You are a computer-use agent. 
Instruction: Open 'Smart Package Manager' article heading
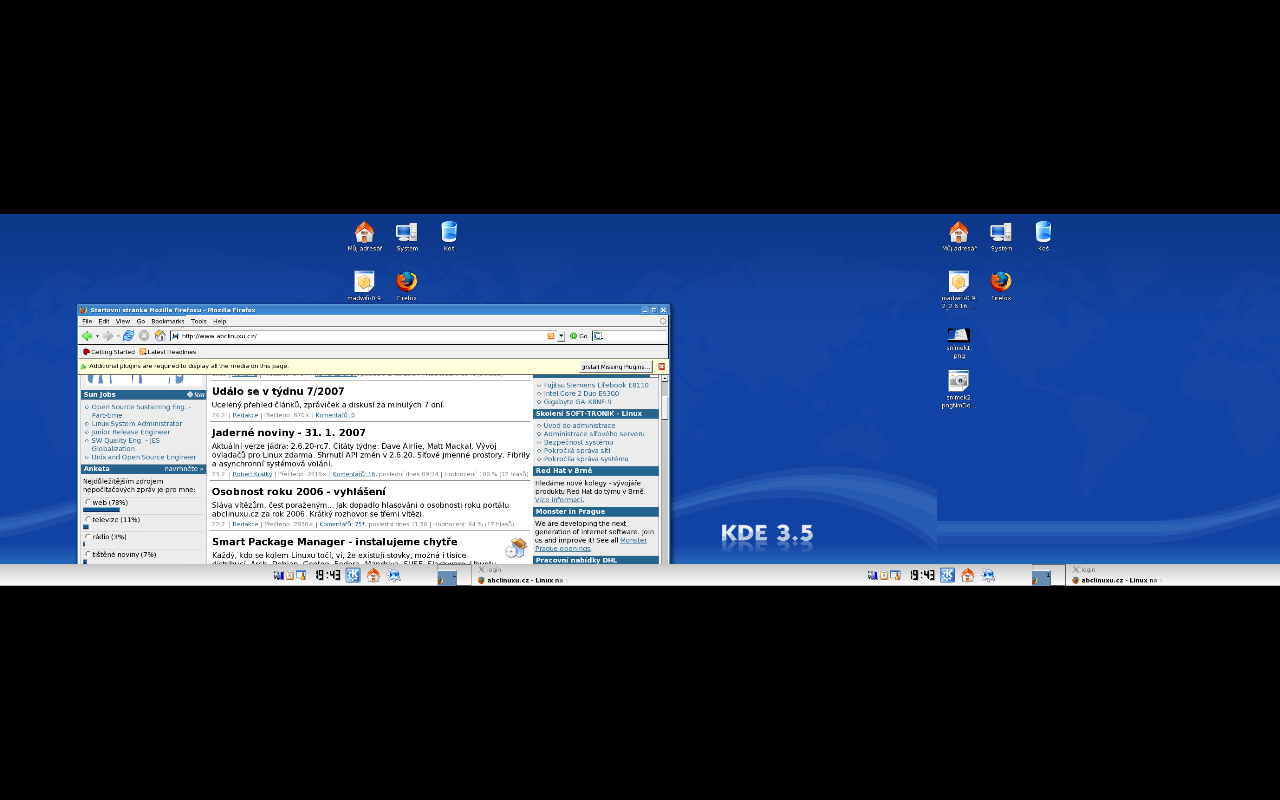(x=334, y=542)
